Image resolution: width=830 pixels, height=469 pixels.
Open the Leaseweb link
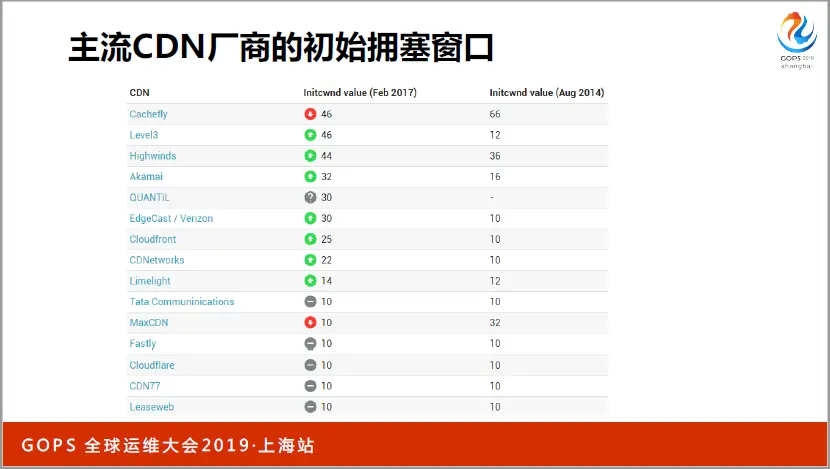[151, 407]
